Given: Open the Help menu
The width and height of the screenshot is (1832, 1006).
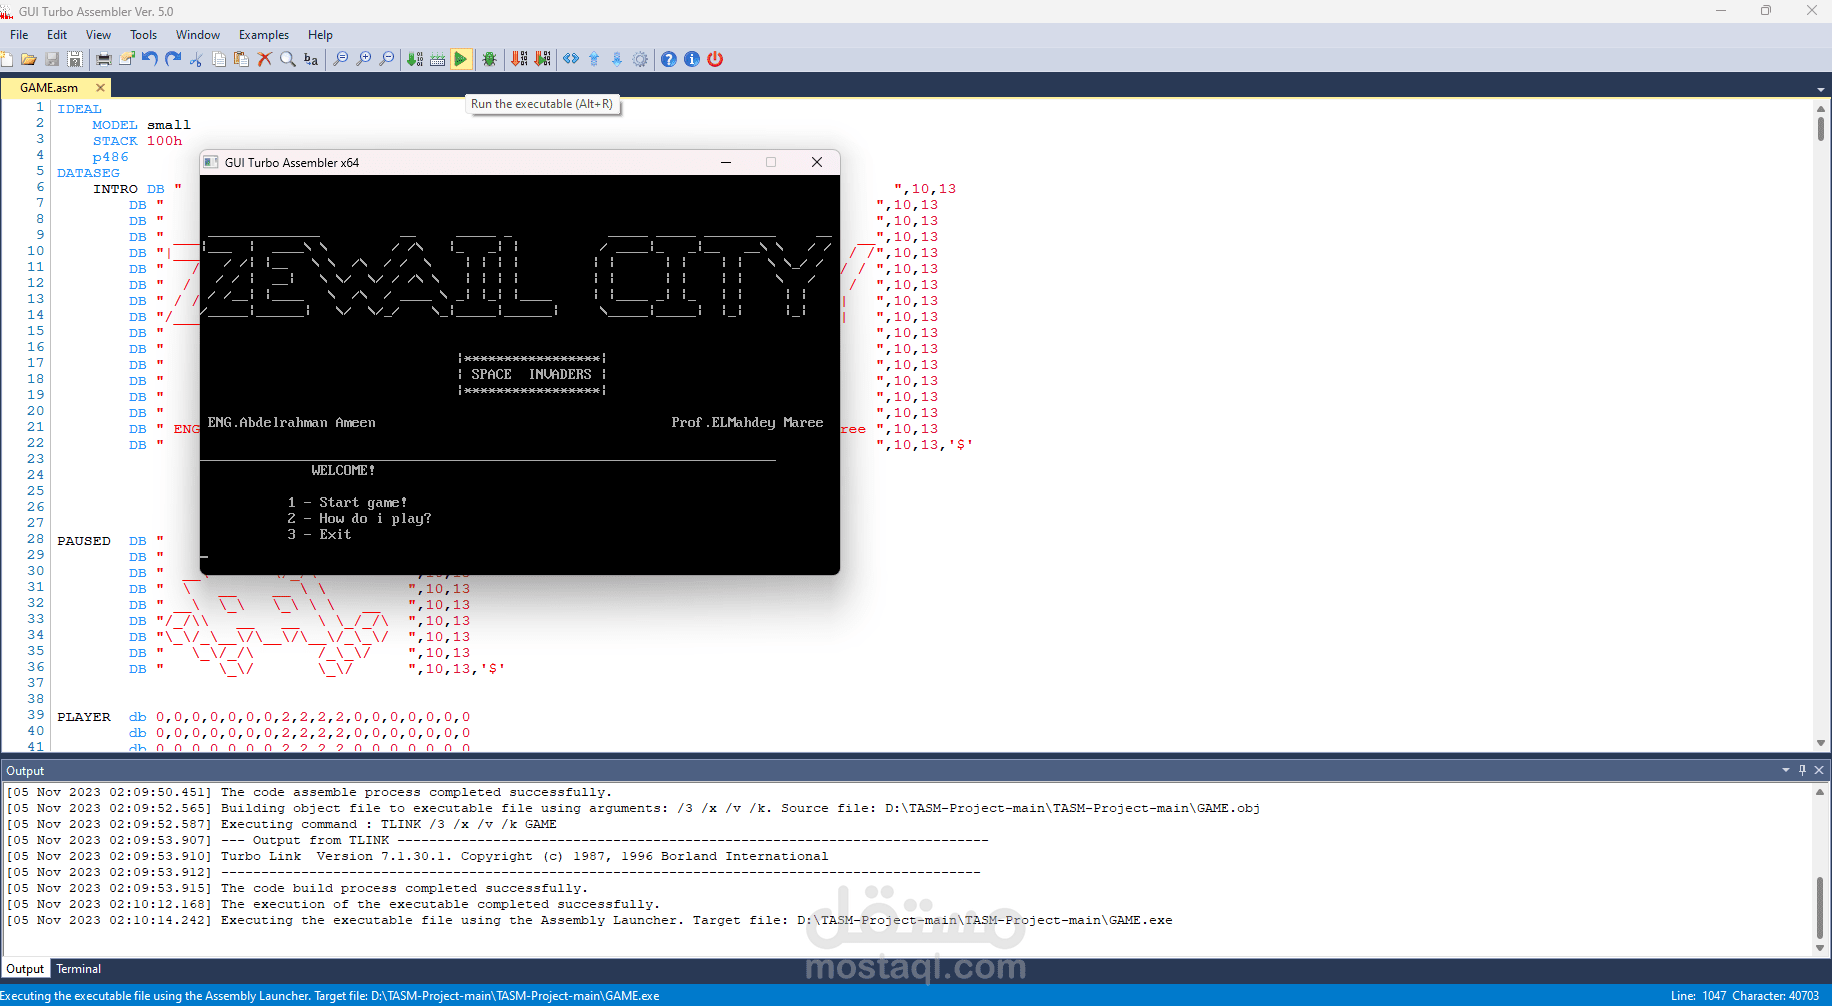Looking at the screenshot, I should [x=320, y=35].
